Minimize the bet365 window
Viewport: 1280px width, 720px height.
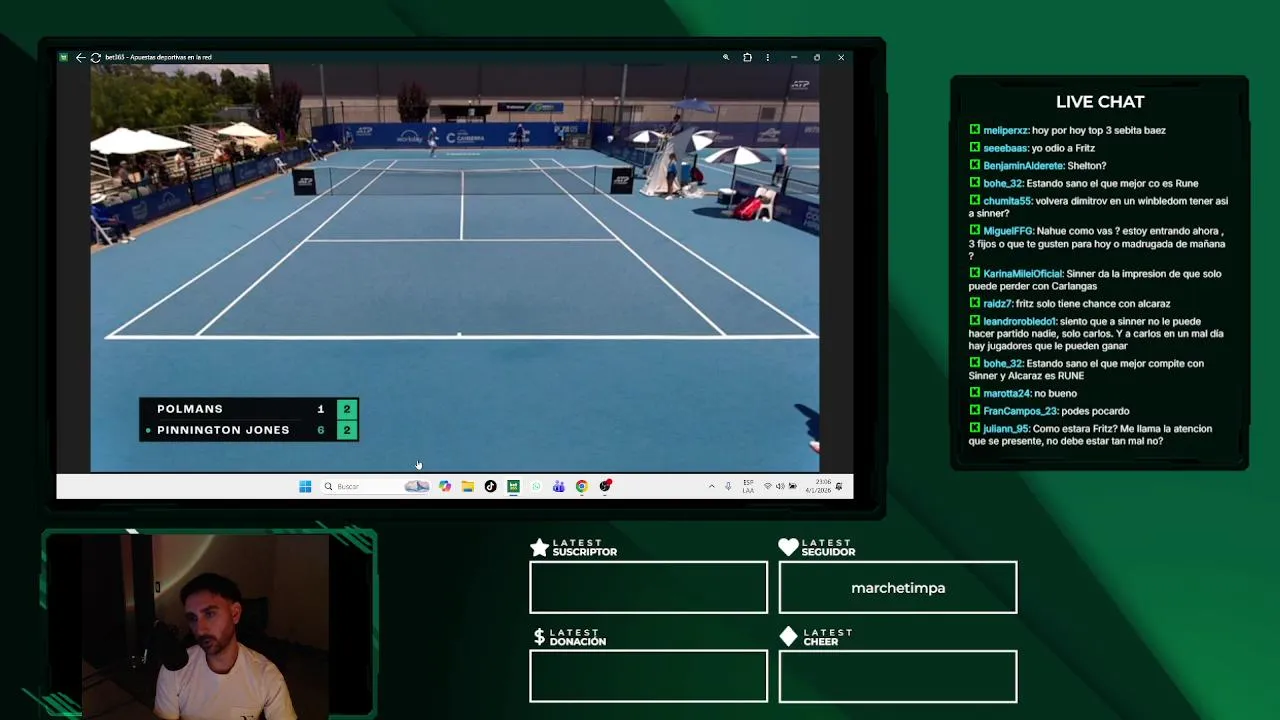pyautogui.click(x=794, y=57)
